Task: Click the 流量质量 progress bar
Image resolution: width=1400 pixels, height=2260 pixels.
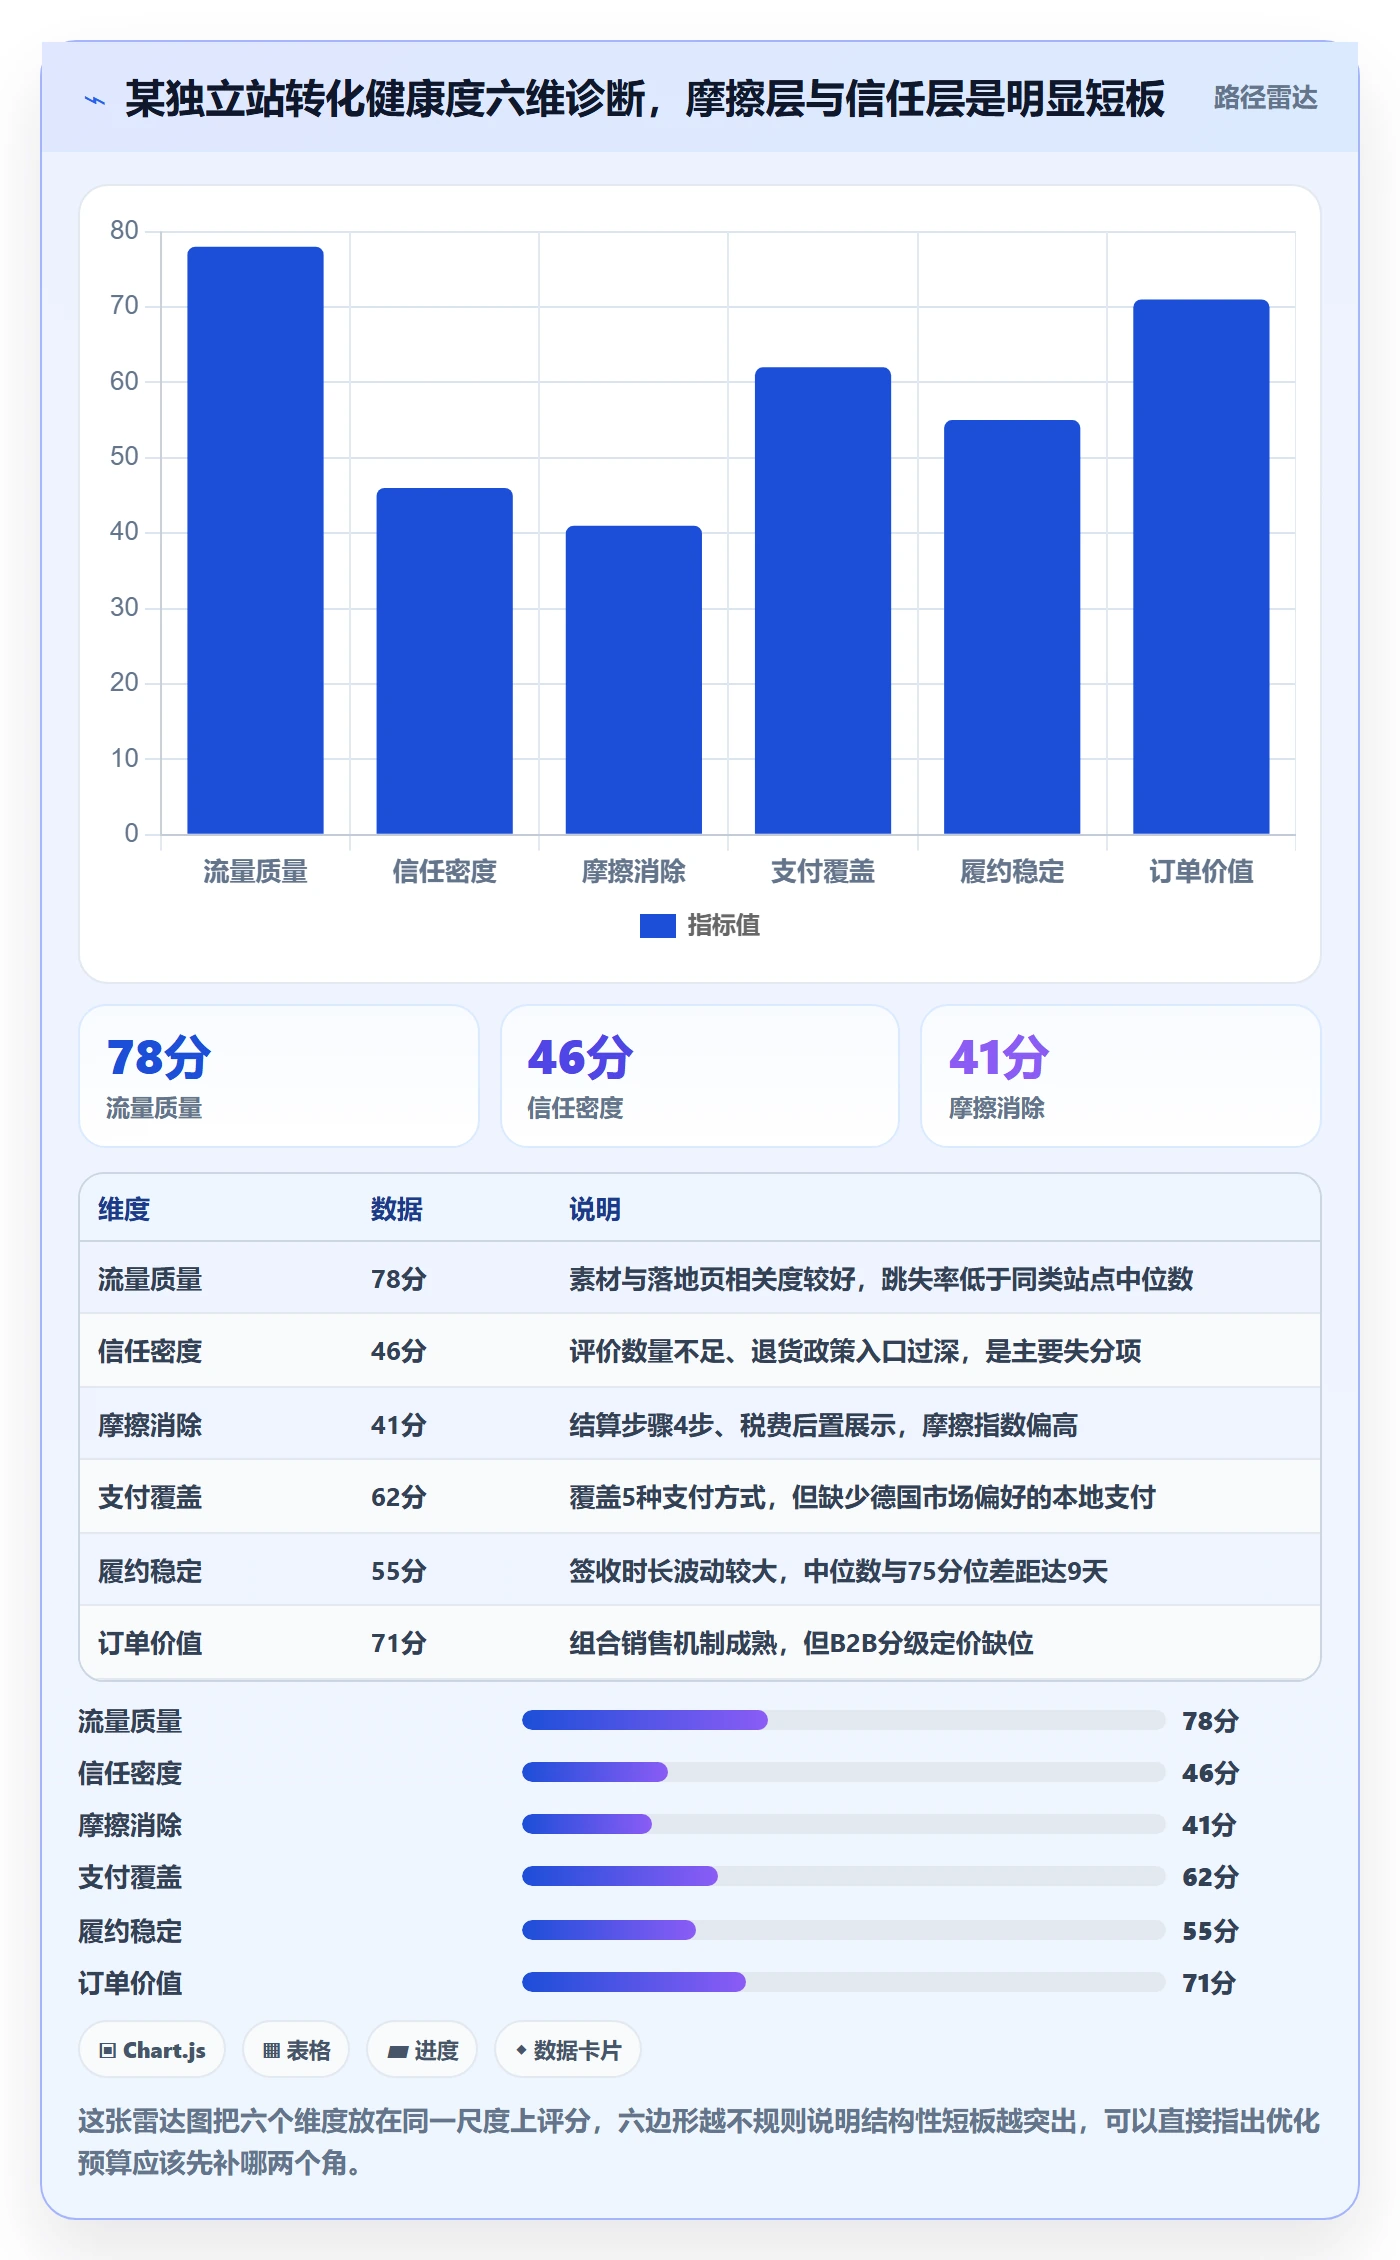Action: point(844,1720)
